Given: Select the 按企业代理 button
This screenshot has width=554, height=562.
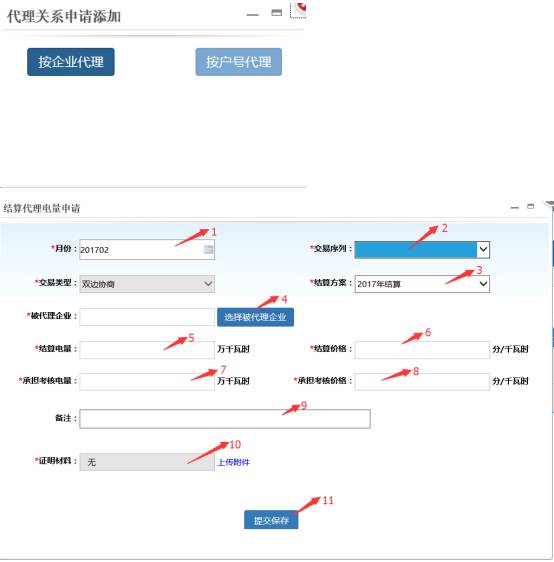Looking at the screenshot, I should point(71,62).
